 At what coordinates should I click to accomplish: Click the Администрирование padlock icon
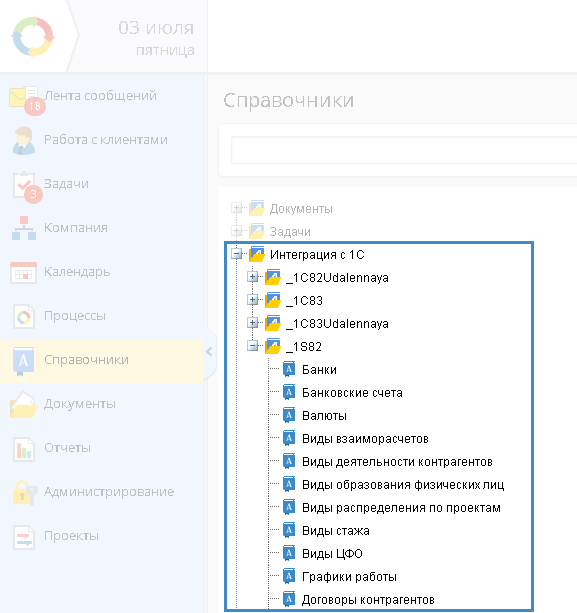pyautogui.click(x=25, y=493)
